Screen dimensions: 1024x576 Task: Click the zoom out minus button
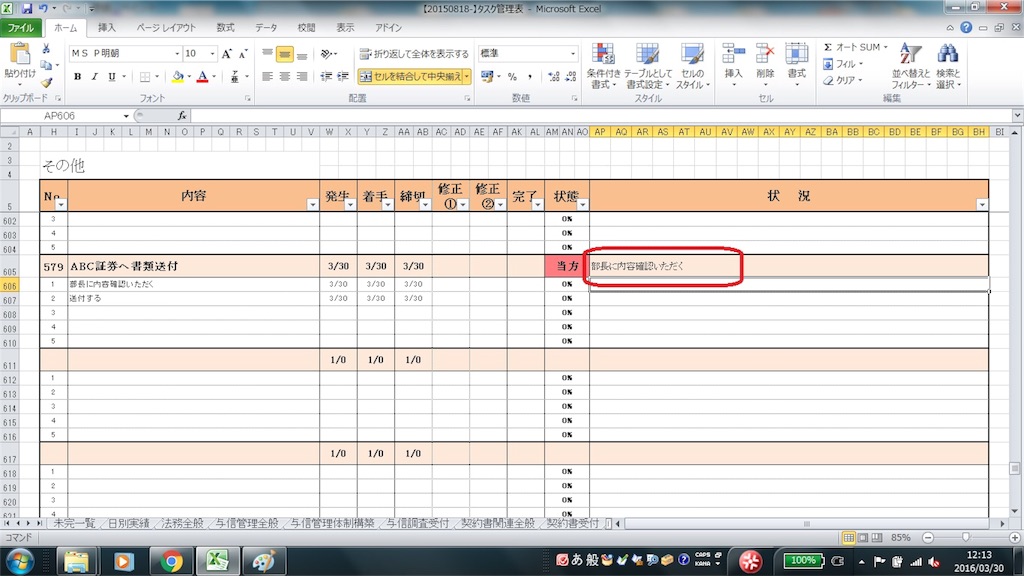(x=928, y=537)
